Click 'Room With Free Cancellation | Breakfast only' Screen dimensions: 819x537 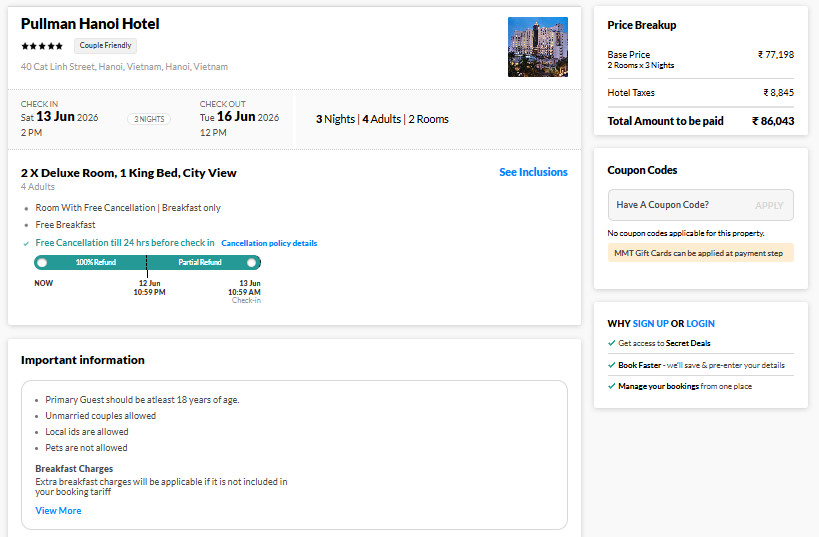click(x=128, y=208)
